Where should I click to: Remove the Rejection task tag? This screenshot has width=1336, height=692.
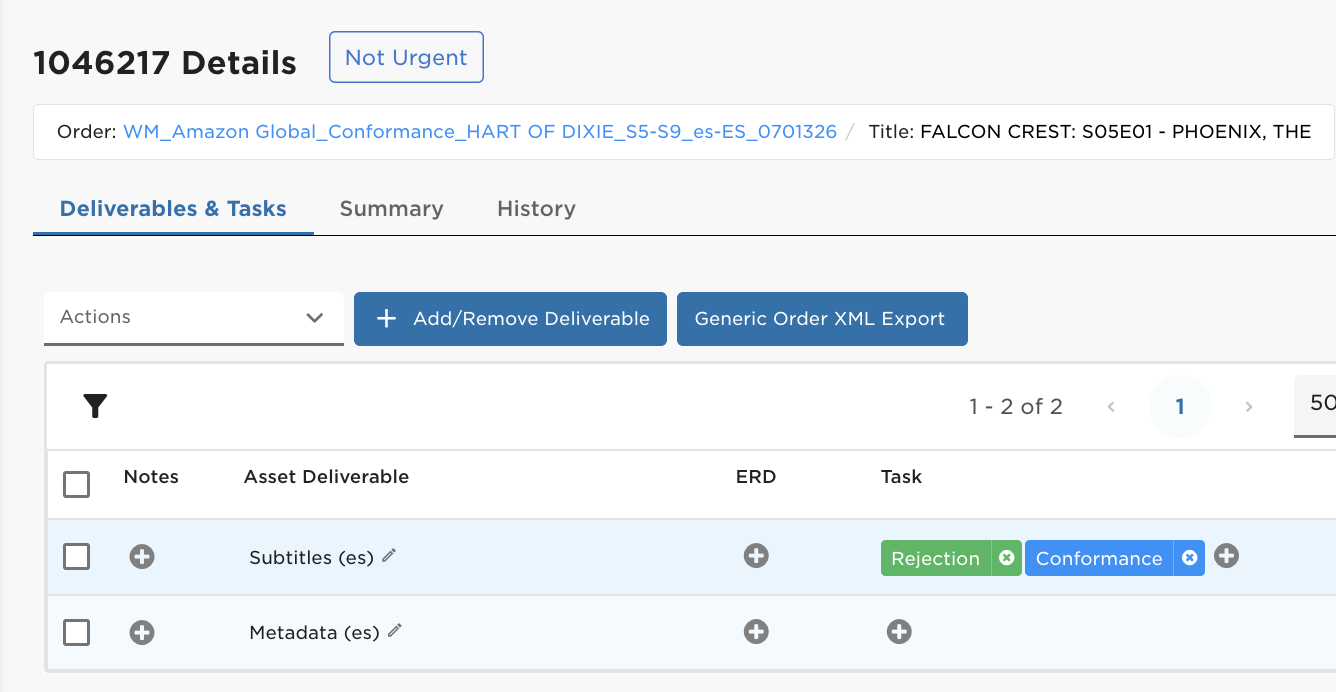coord(1007,558)
